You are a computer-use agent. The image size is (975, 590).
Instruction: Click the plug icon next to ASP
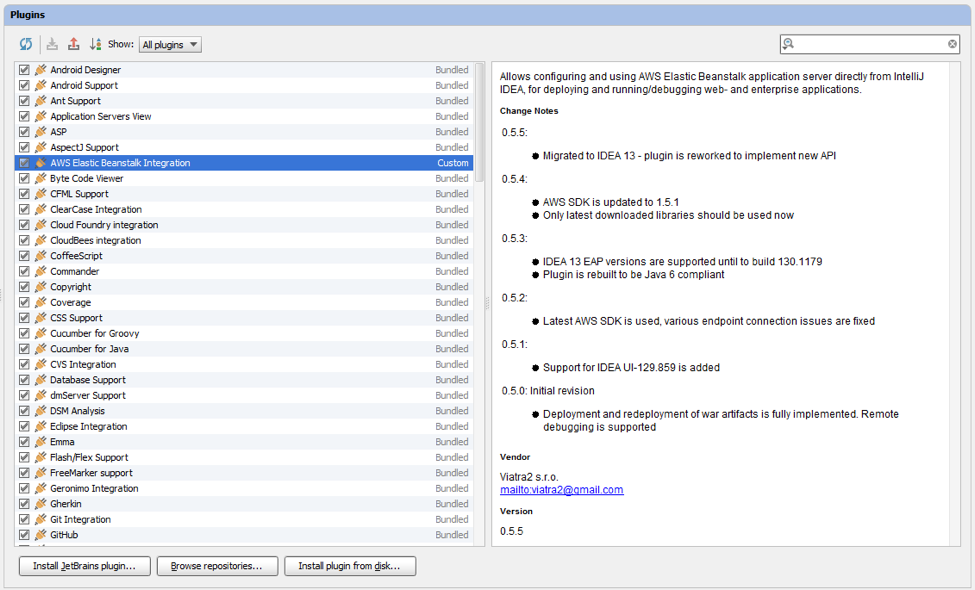pyautogui.click(x=40, y=132)
